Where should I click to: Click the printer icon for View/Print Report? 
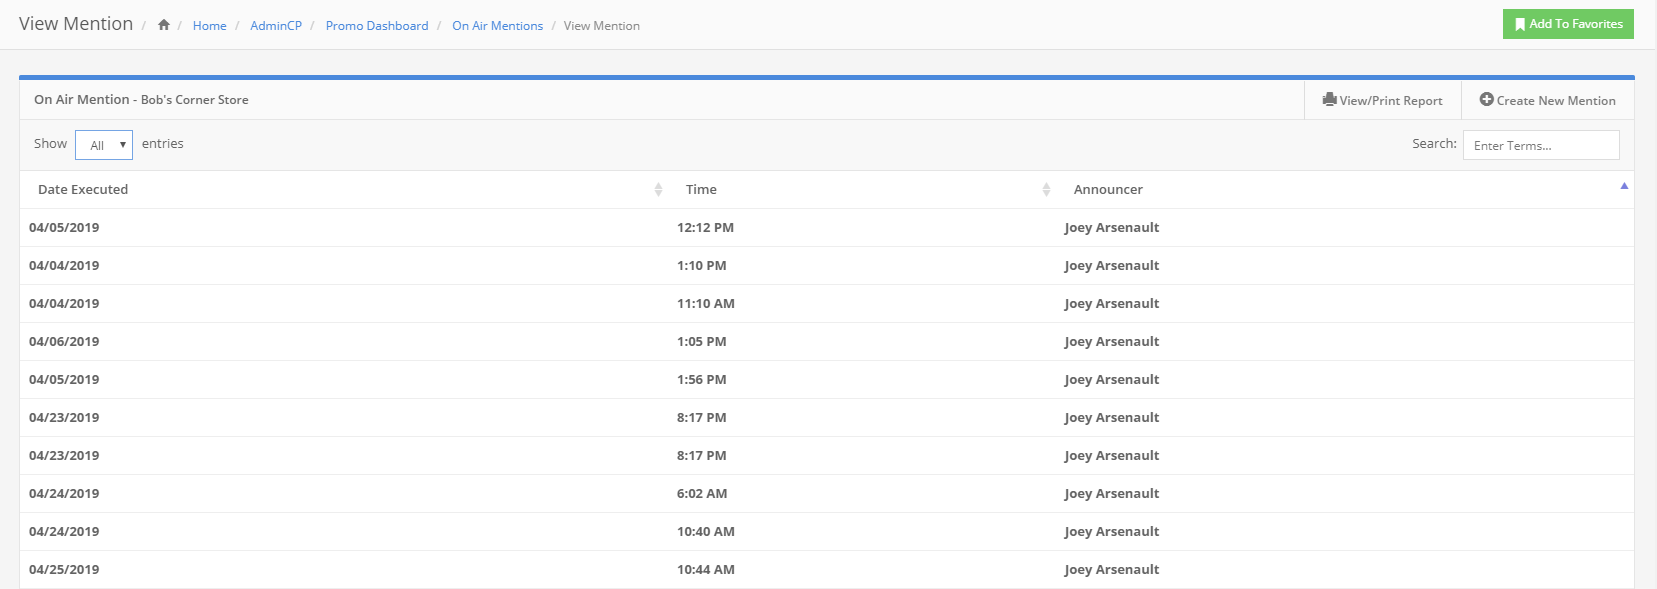click(x=1329, y=100)
